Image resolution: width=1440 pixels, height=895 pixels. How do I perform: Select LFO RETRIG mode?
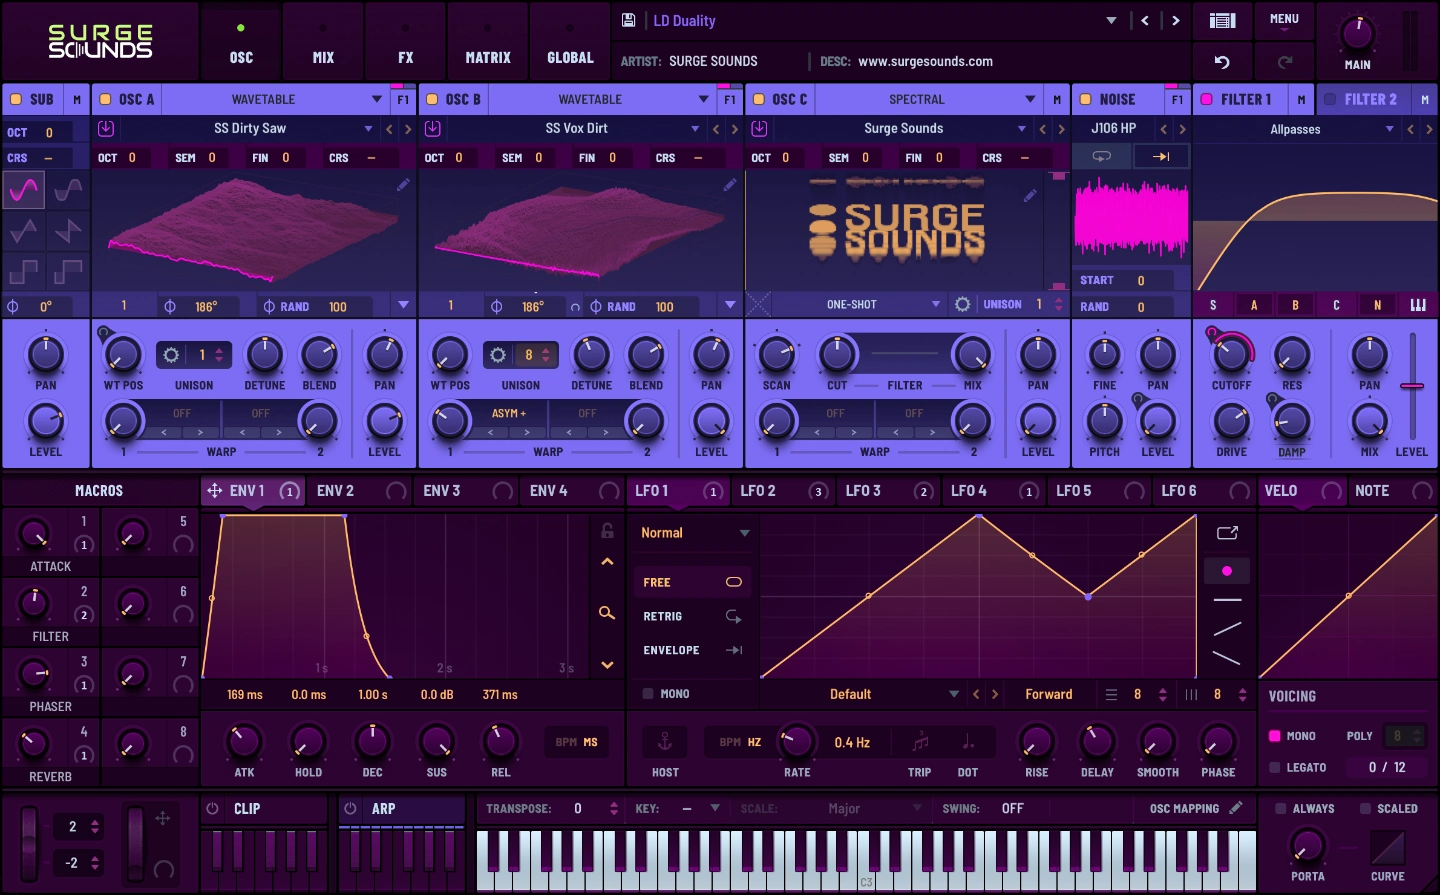tap(691, 616)
